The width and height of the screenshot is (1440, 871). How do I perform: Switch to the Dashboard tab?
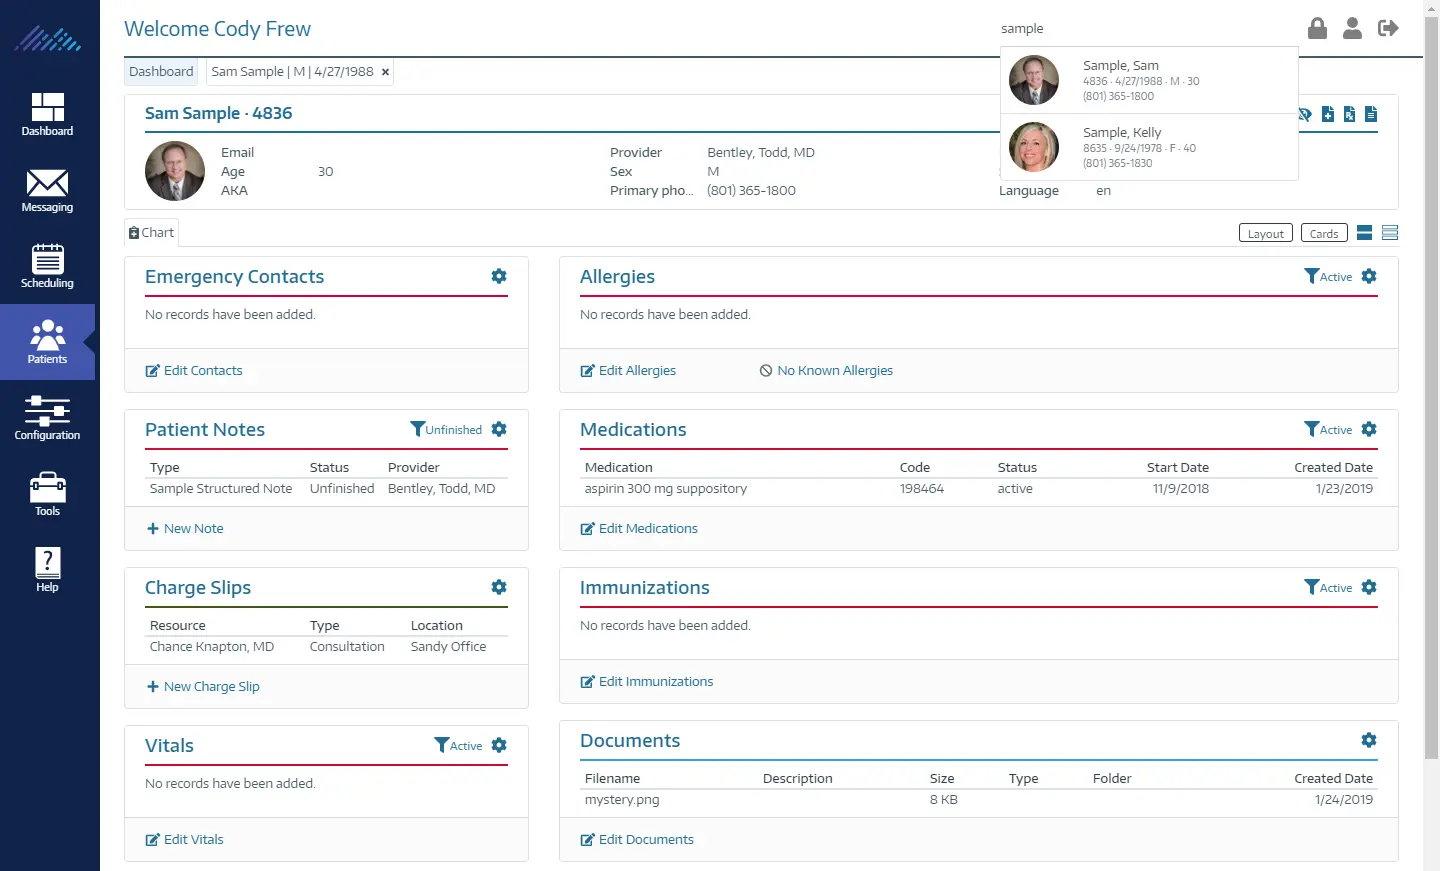point(160,71)
